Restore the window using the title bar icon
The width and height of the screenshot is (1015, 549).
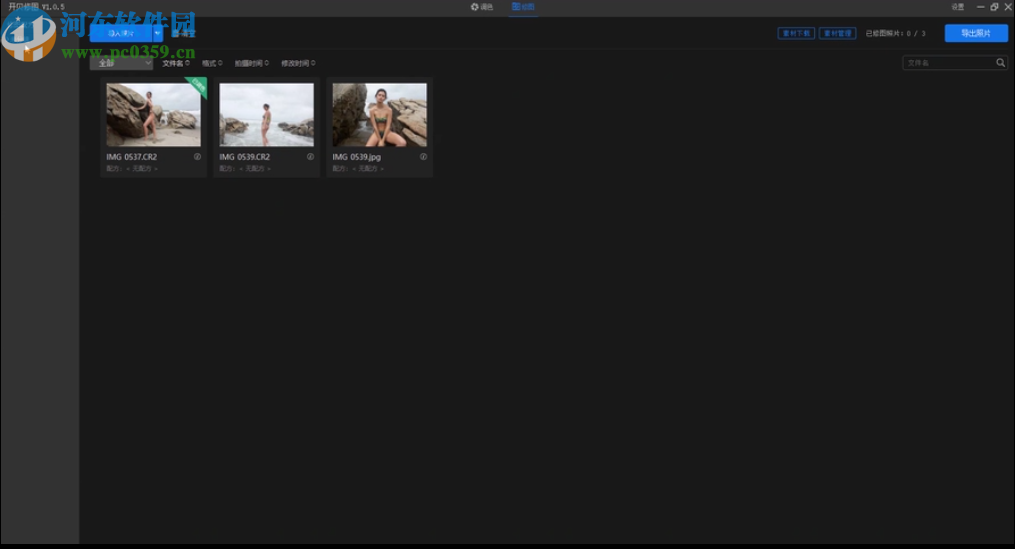[x=994, y=7]
